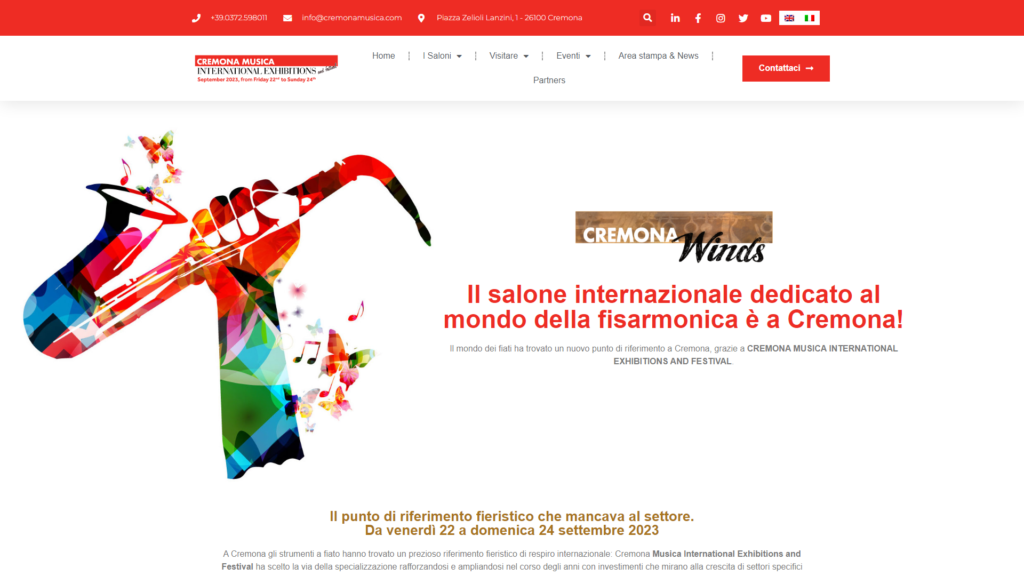Click the Contattaci button
The height and width of the screenshot is (576, 1024).
(786, 68)
